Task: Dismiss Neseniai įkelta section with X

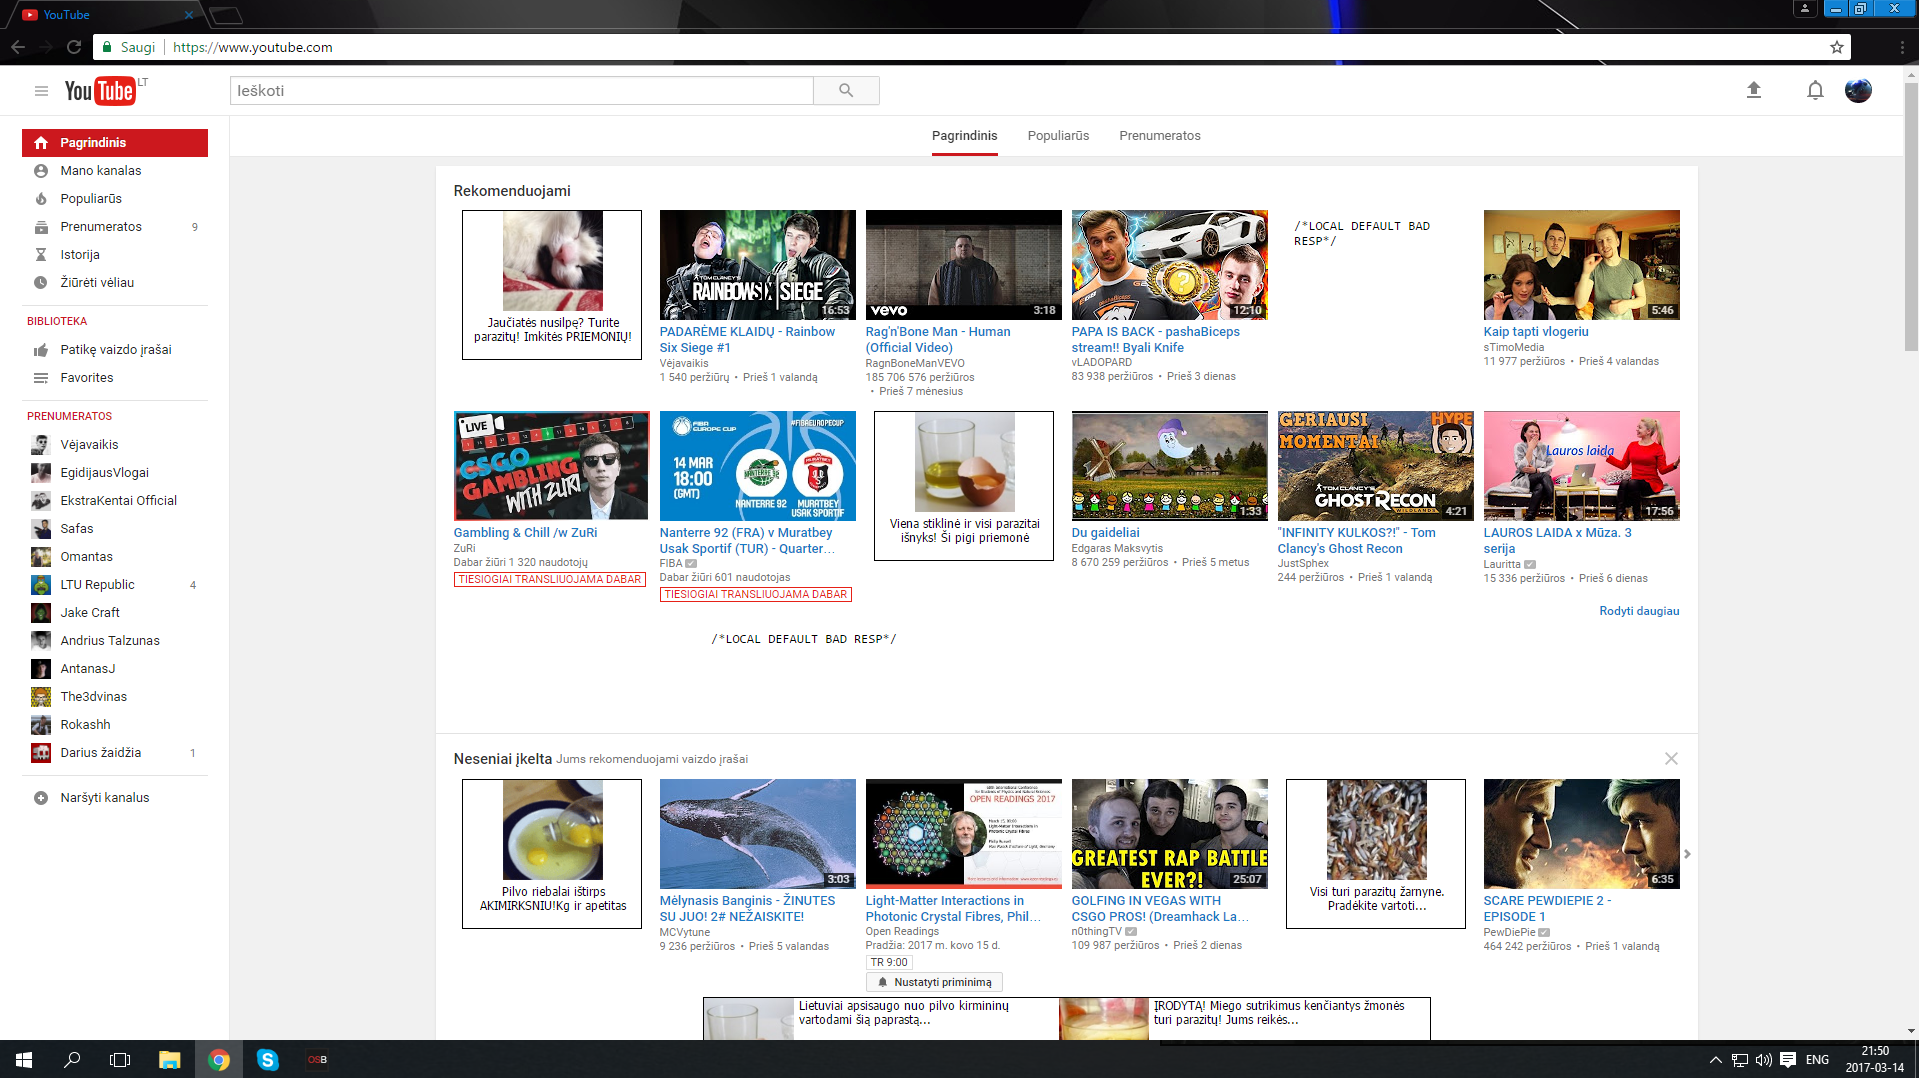Action: pos(1671,759)
